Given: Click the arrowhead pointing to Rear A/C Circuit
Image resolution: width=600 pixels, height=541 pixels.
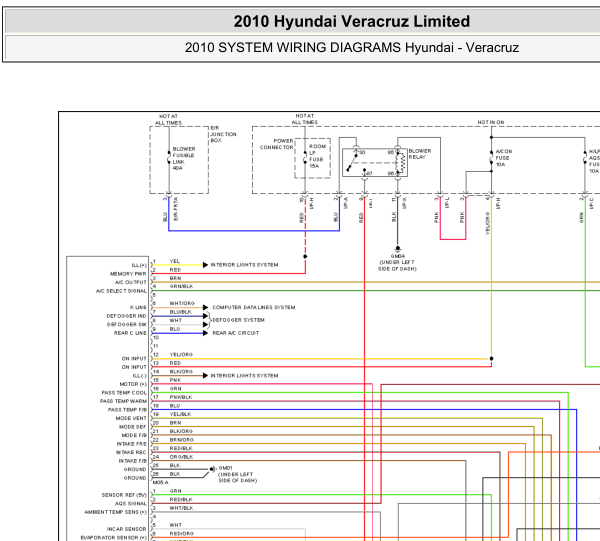Looking at the screenshot, I should pyautogui.click(x=205, y=333).
